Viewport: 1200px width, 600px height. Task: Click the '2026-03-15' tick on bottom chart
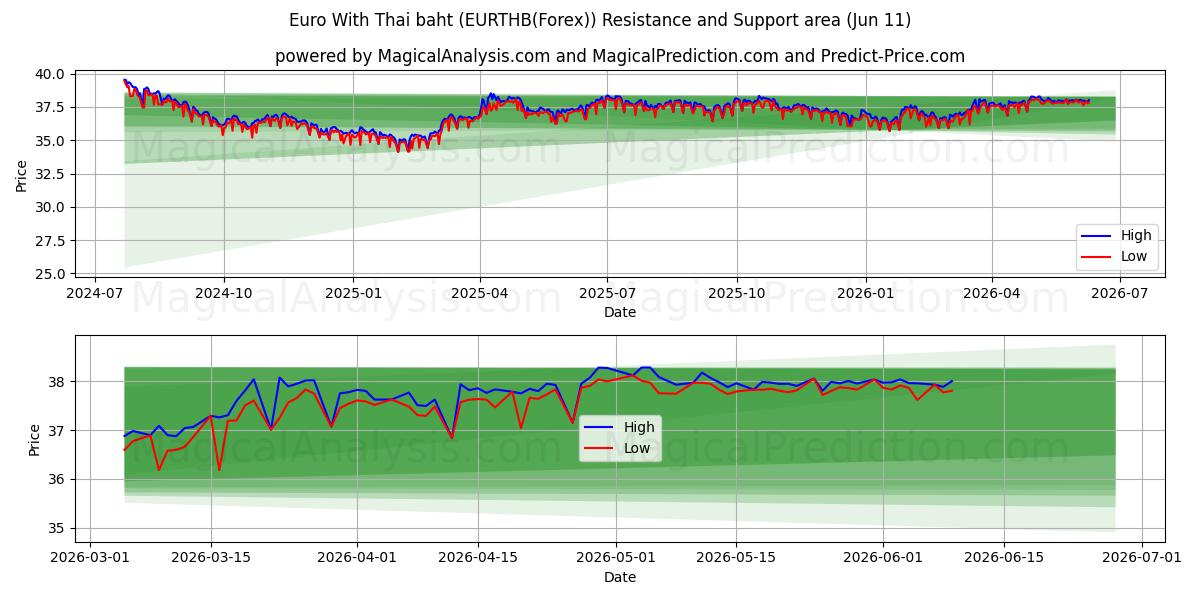210,558
